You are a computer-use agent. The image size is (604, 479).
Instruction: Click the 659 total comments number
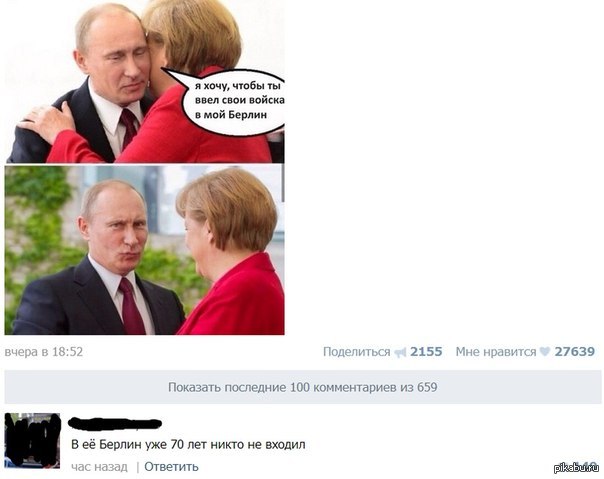click(x=427, y=387)
